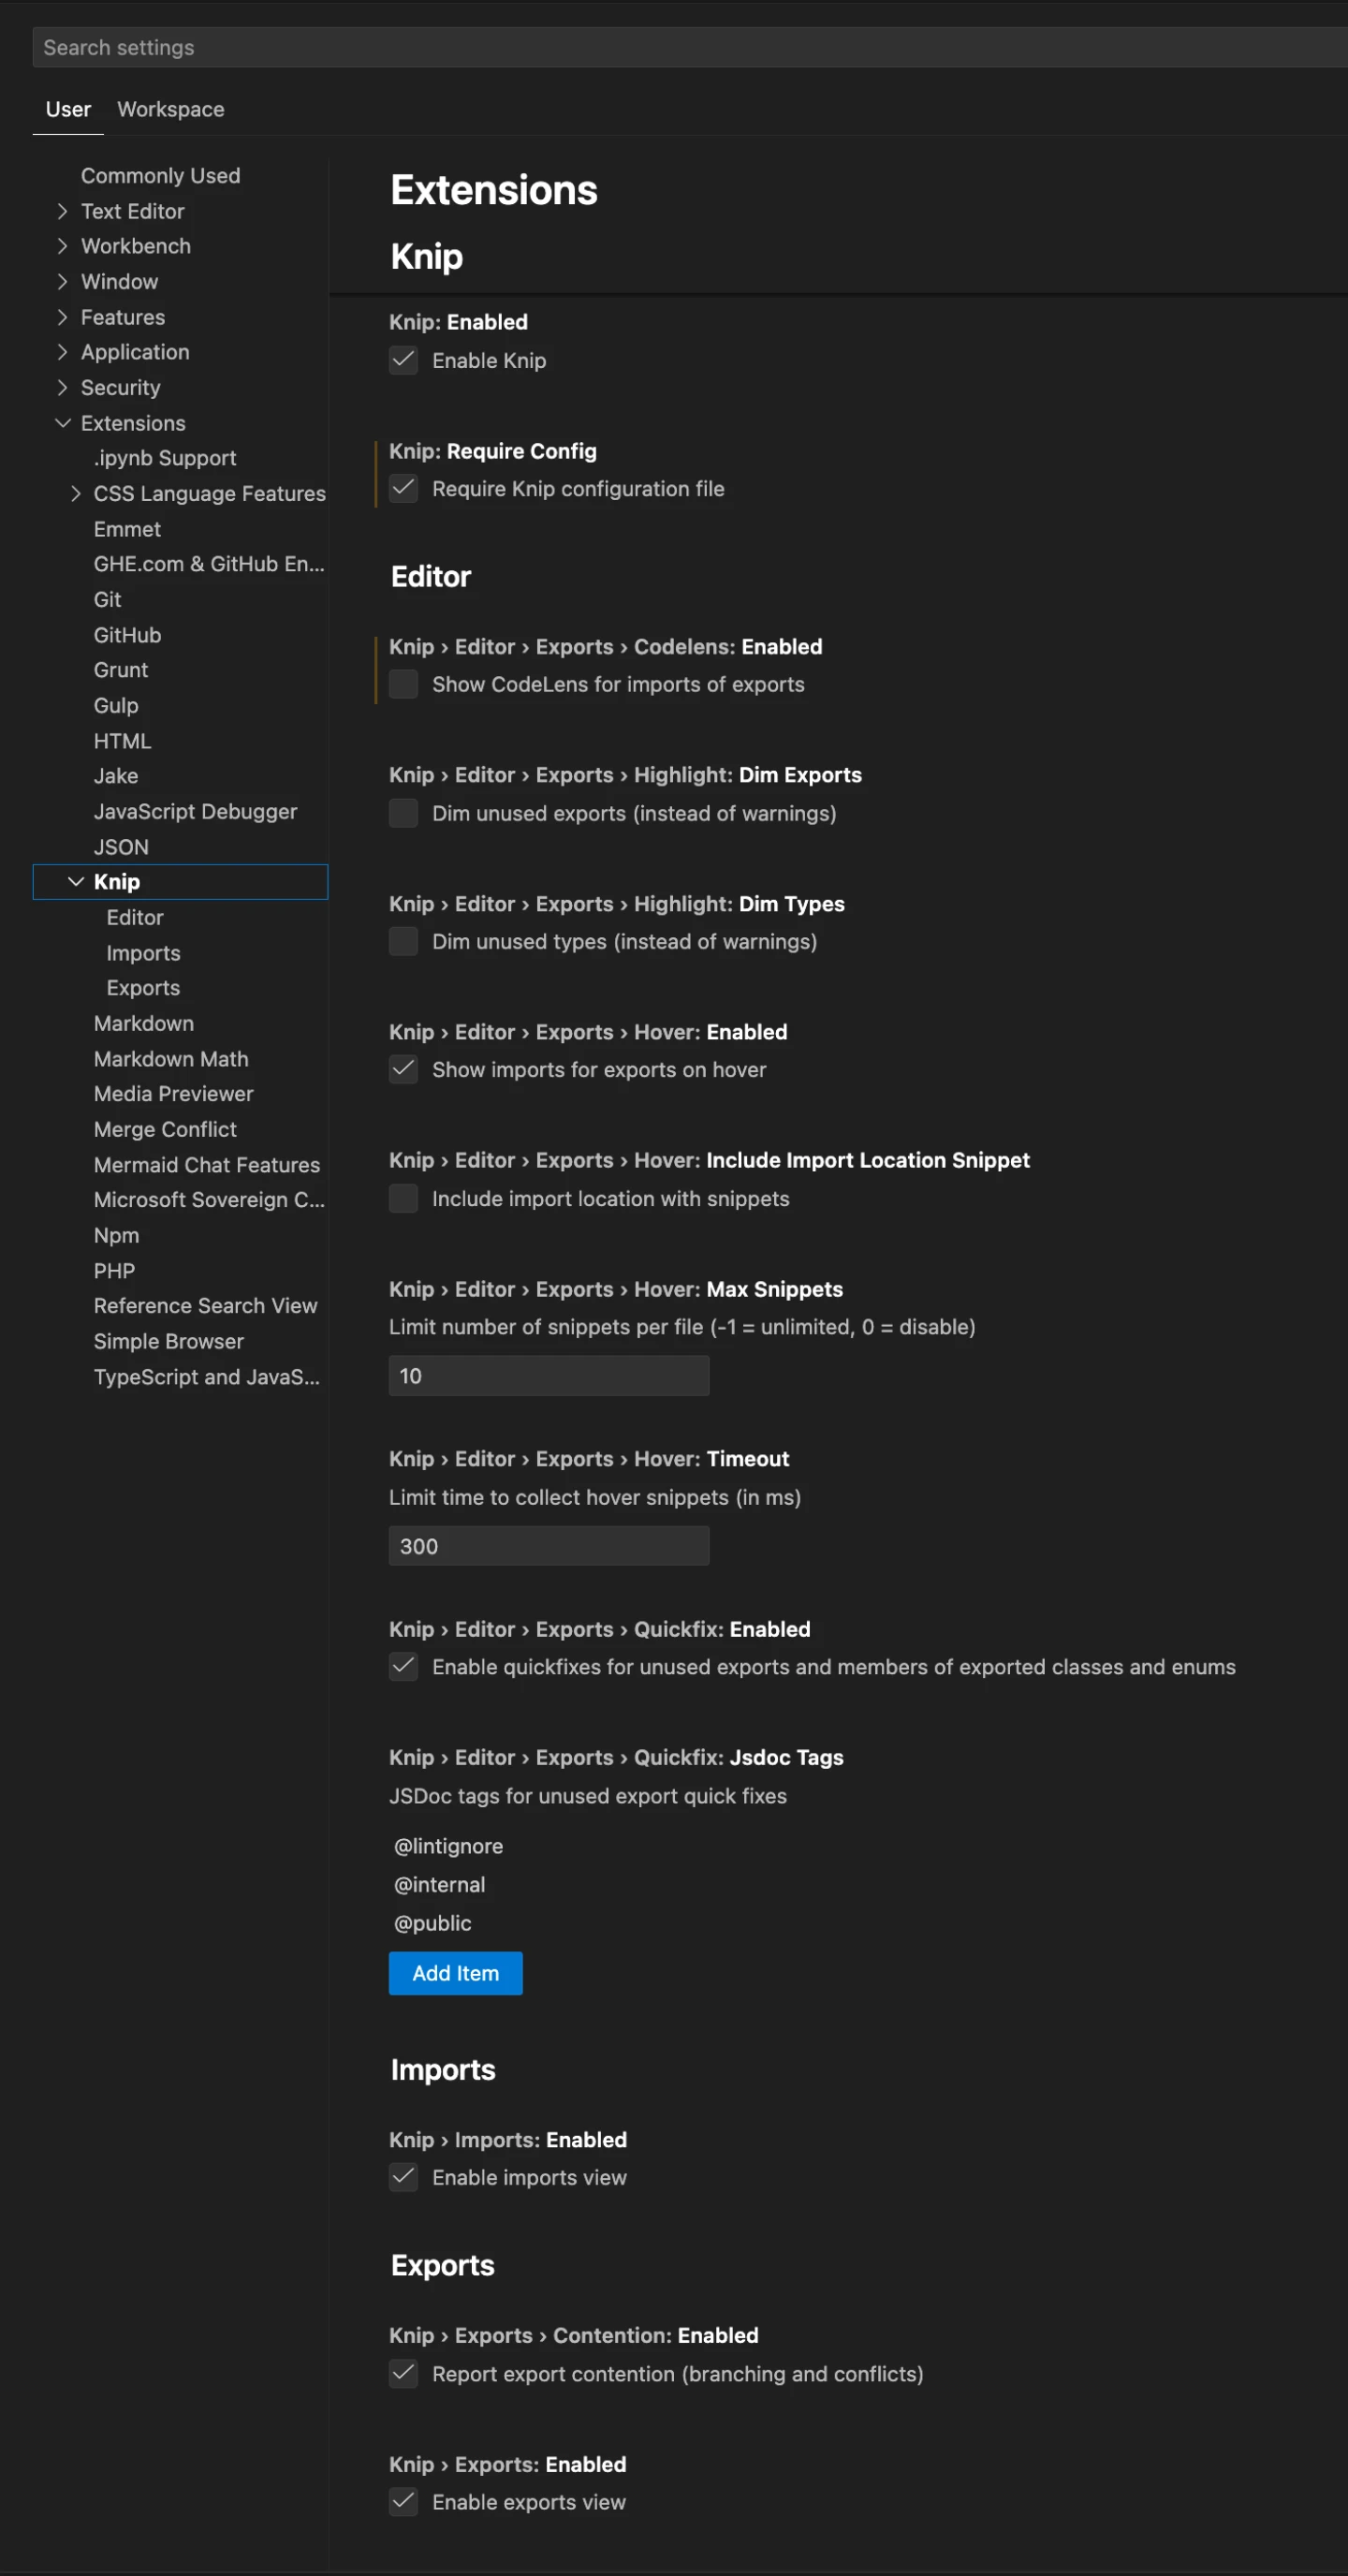The width and height of the screenshot is (1348, 2576).
Task: Toggle Dim unused types setting
Action: pyautogui.click(x=403, y=941)
